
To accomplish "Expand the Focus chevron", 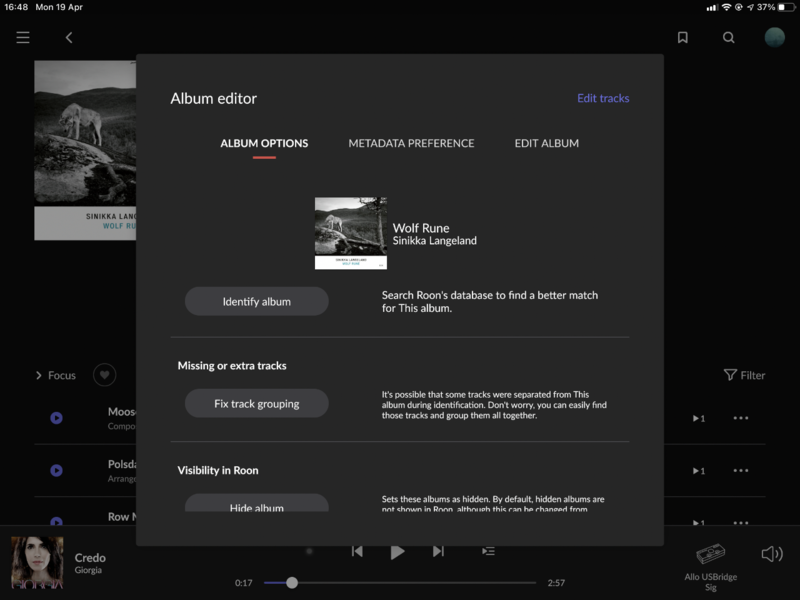I will [40, 375].
